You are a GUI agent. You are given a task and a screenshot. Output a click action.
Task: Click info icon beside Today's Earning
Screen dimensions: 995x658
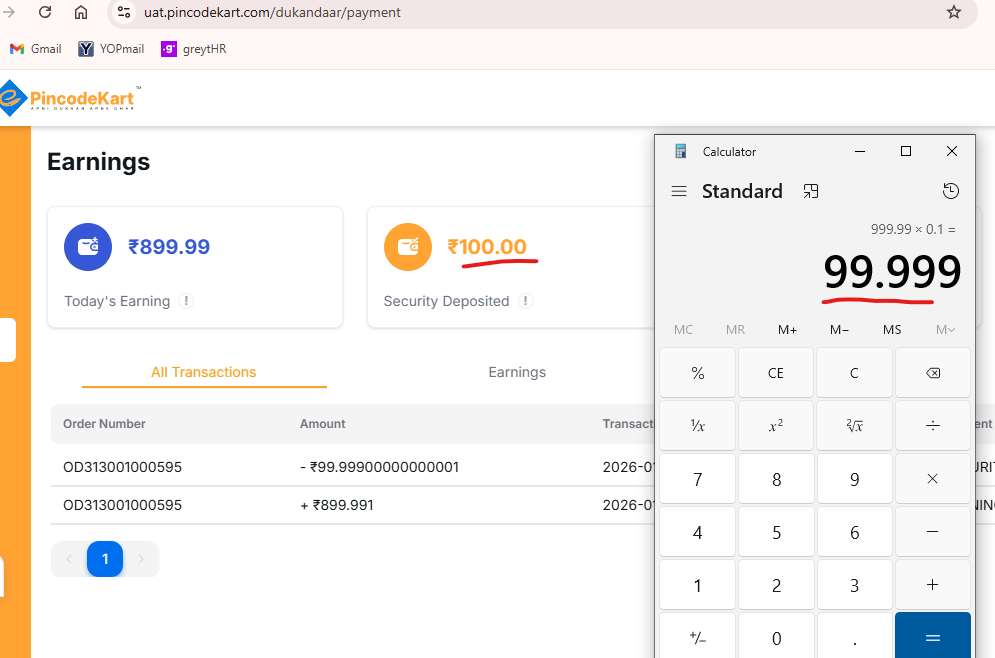pyautogui.click(x=186, y=301)
